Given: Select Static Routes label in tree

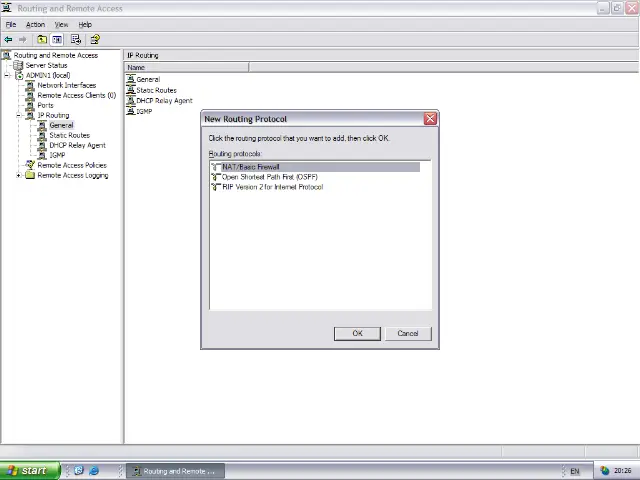Looking at the screenshot, I should click(x=69, y=136).
